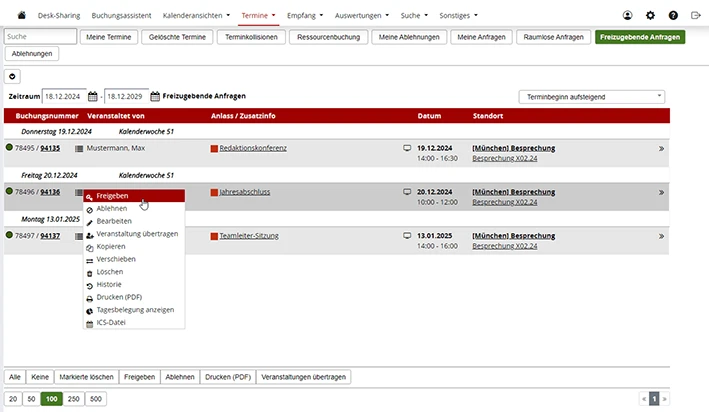This screenshot has height=412, width=709.
Task: Click the end date field 18.12.2029
Action: pyautogui.click(x=126, y=96)
